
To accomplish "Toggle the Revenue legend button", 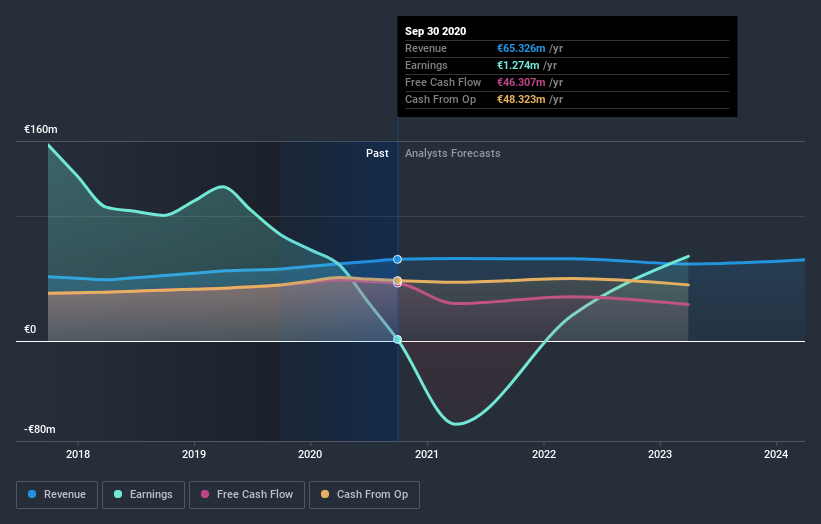I will (57, 495).
